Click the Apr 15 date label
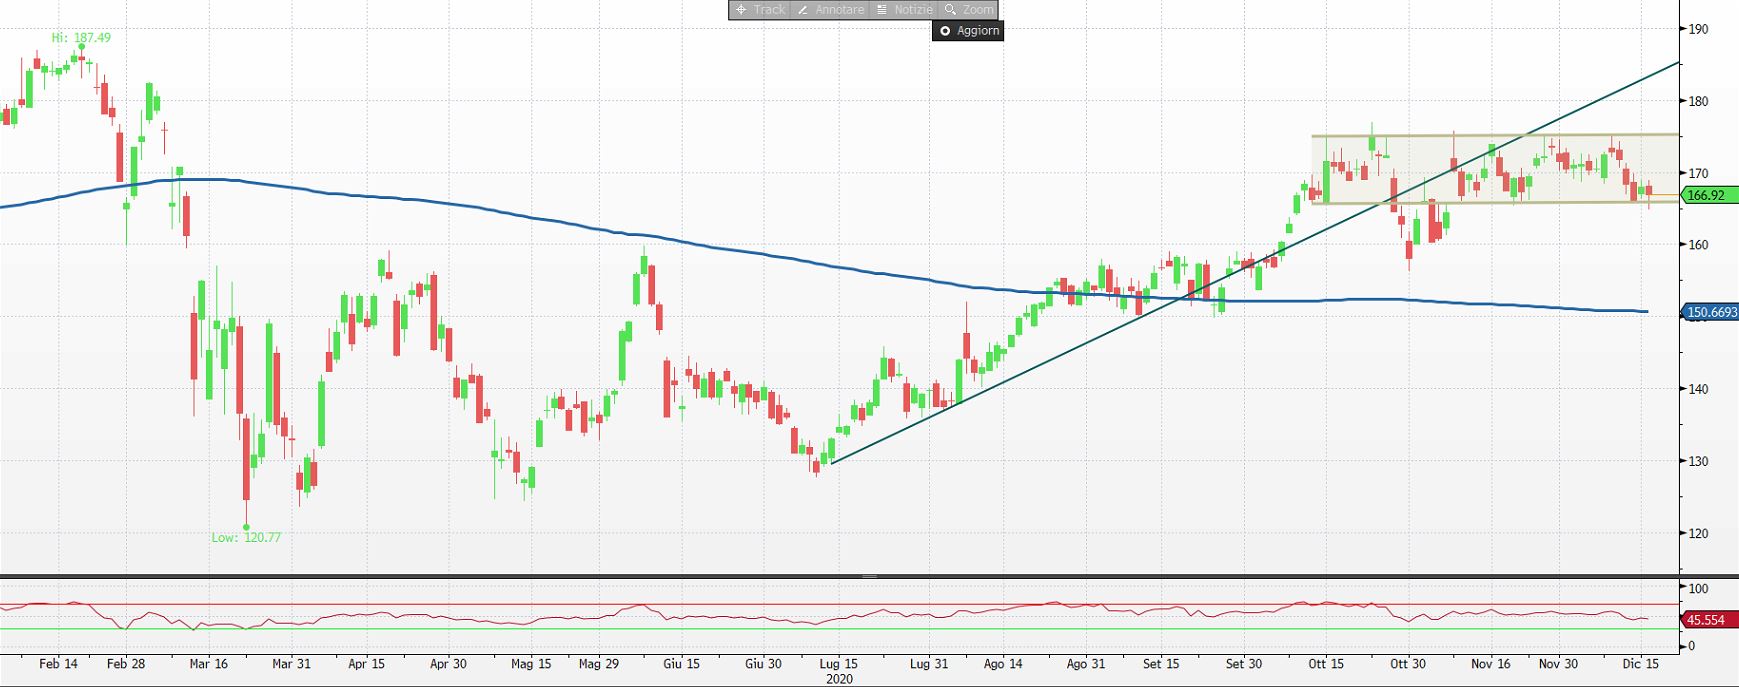The width and height of the screenshot is (1739, 687). coord(367,664)
